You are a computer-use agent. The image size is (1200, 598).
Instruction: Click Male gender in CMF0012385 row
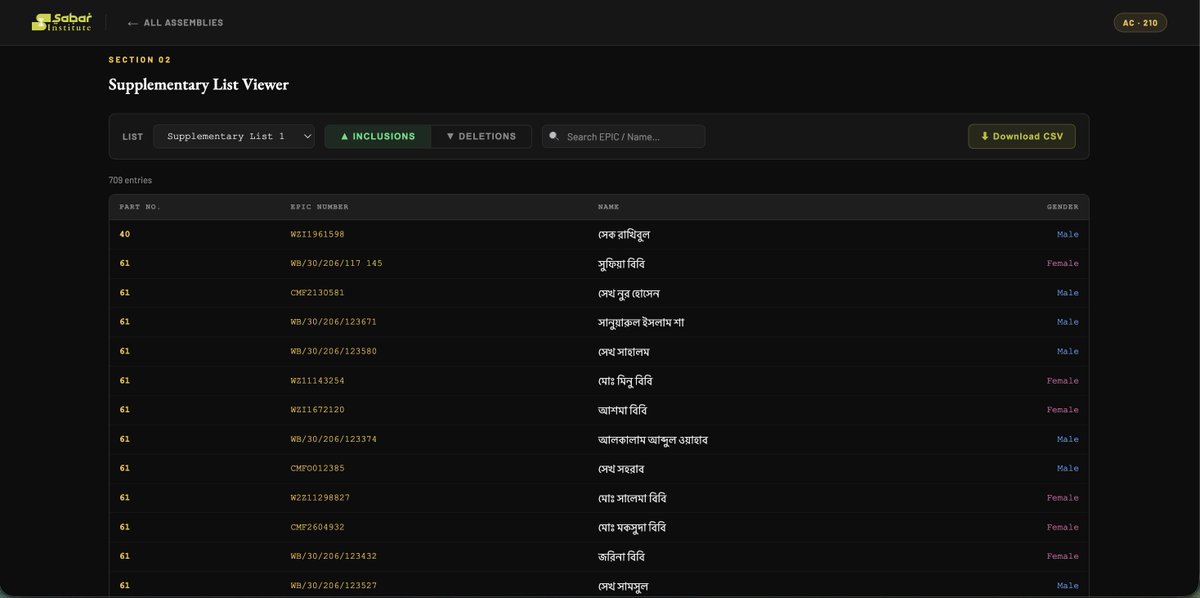1068,468
